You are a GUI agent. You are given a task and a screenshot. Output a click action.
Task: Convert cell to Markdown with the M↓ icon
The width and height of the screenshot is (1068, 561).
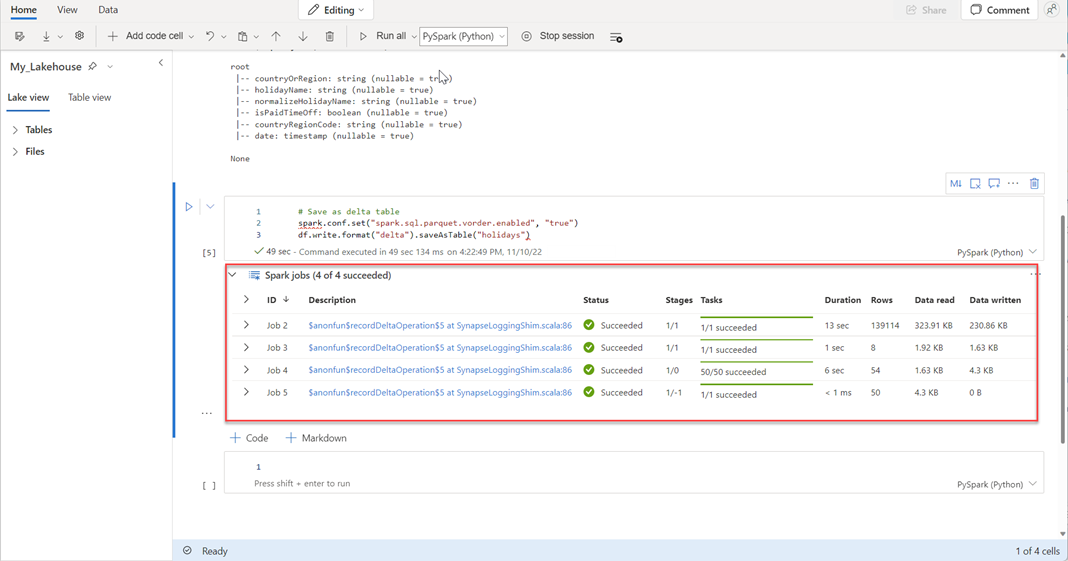click(x=956, y=184)
